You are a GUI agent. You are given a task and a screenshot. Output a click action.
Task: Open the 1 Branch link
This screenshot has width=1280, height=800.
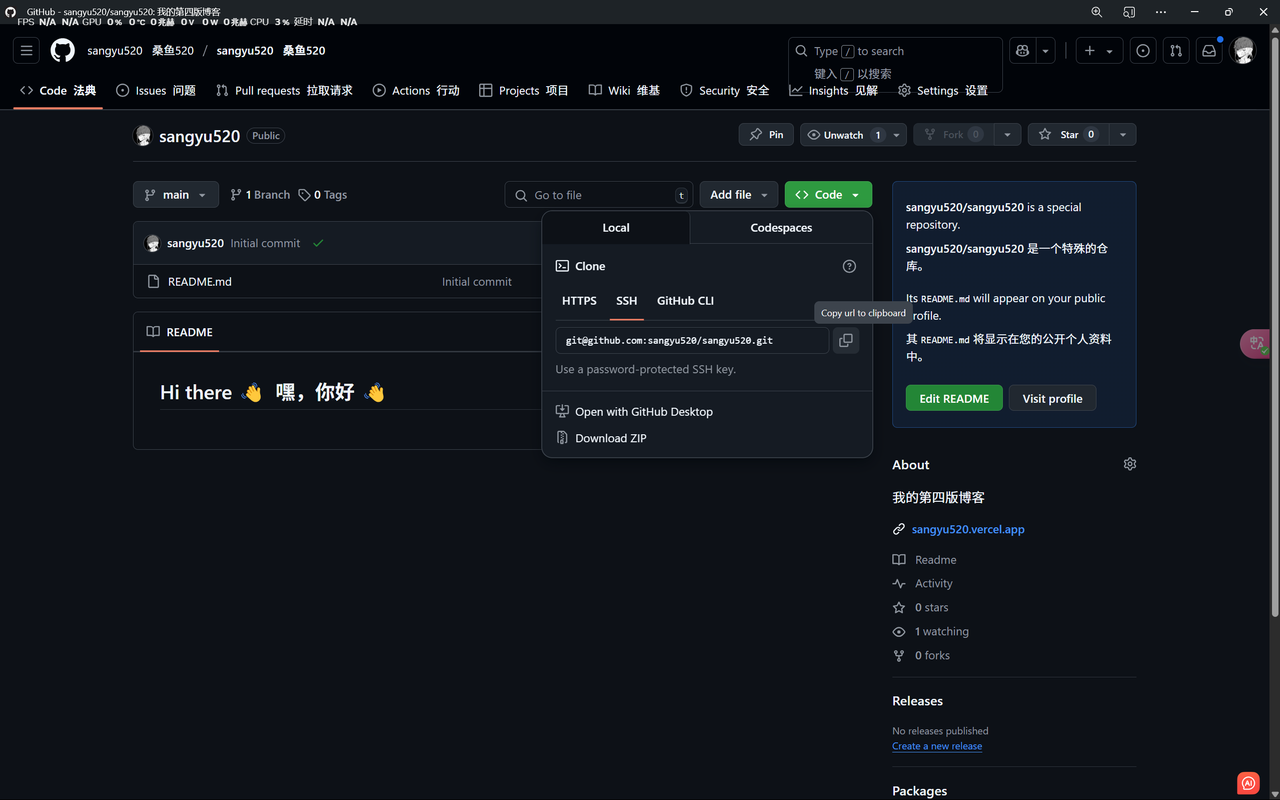point(260,195)
